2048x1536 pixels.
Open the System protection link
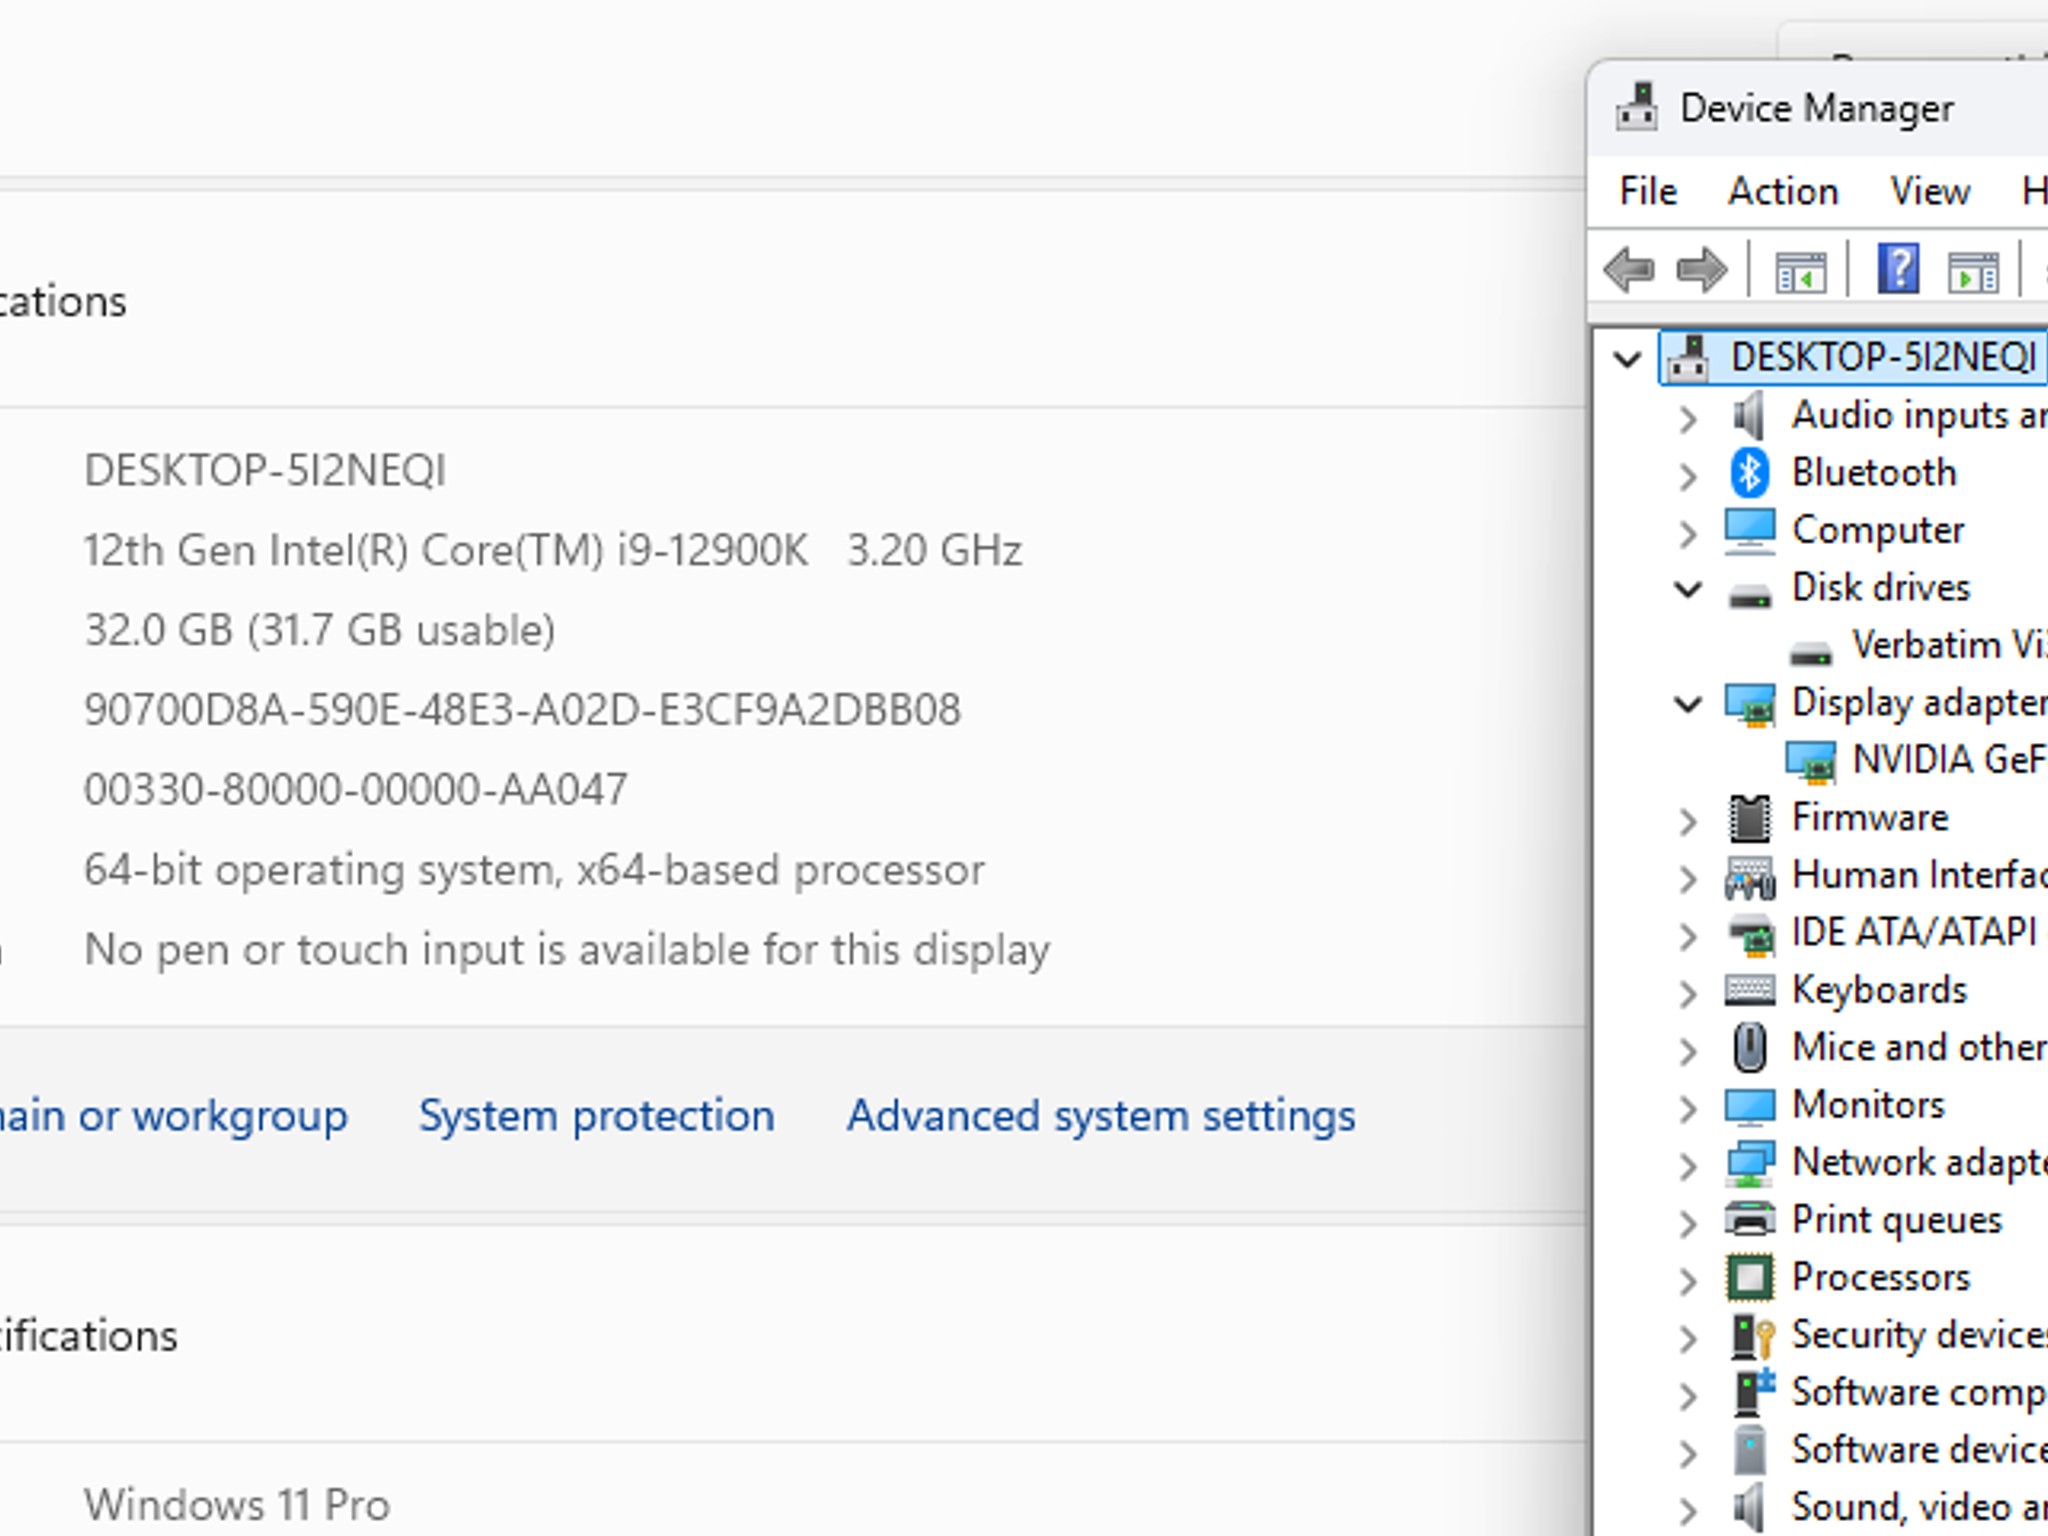click(x=597, y=1116)
